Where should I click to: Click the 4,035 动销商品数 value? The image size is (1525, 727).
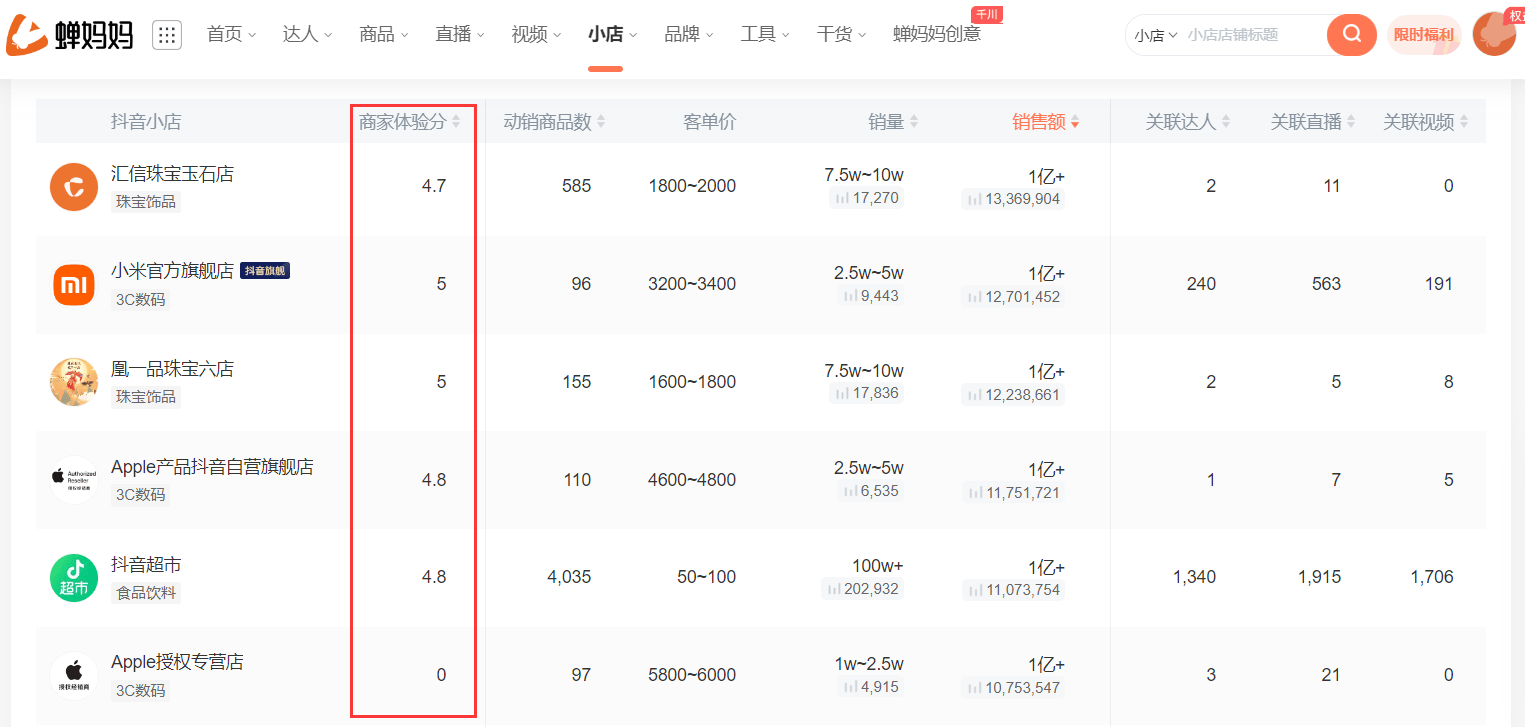click(x=569, y=577)
